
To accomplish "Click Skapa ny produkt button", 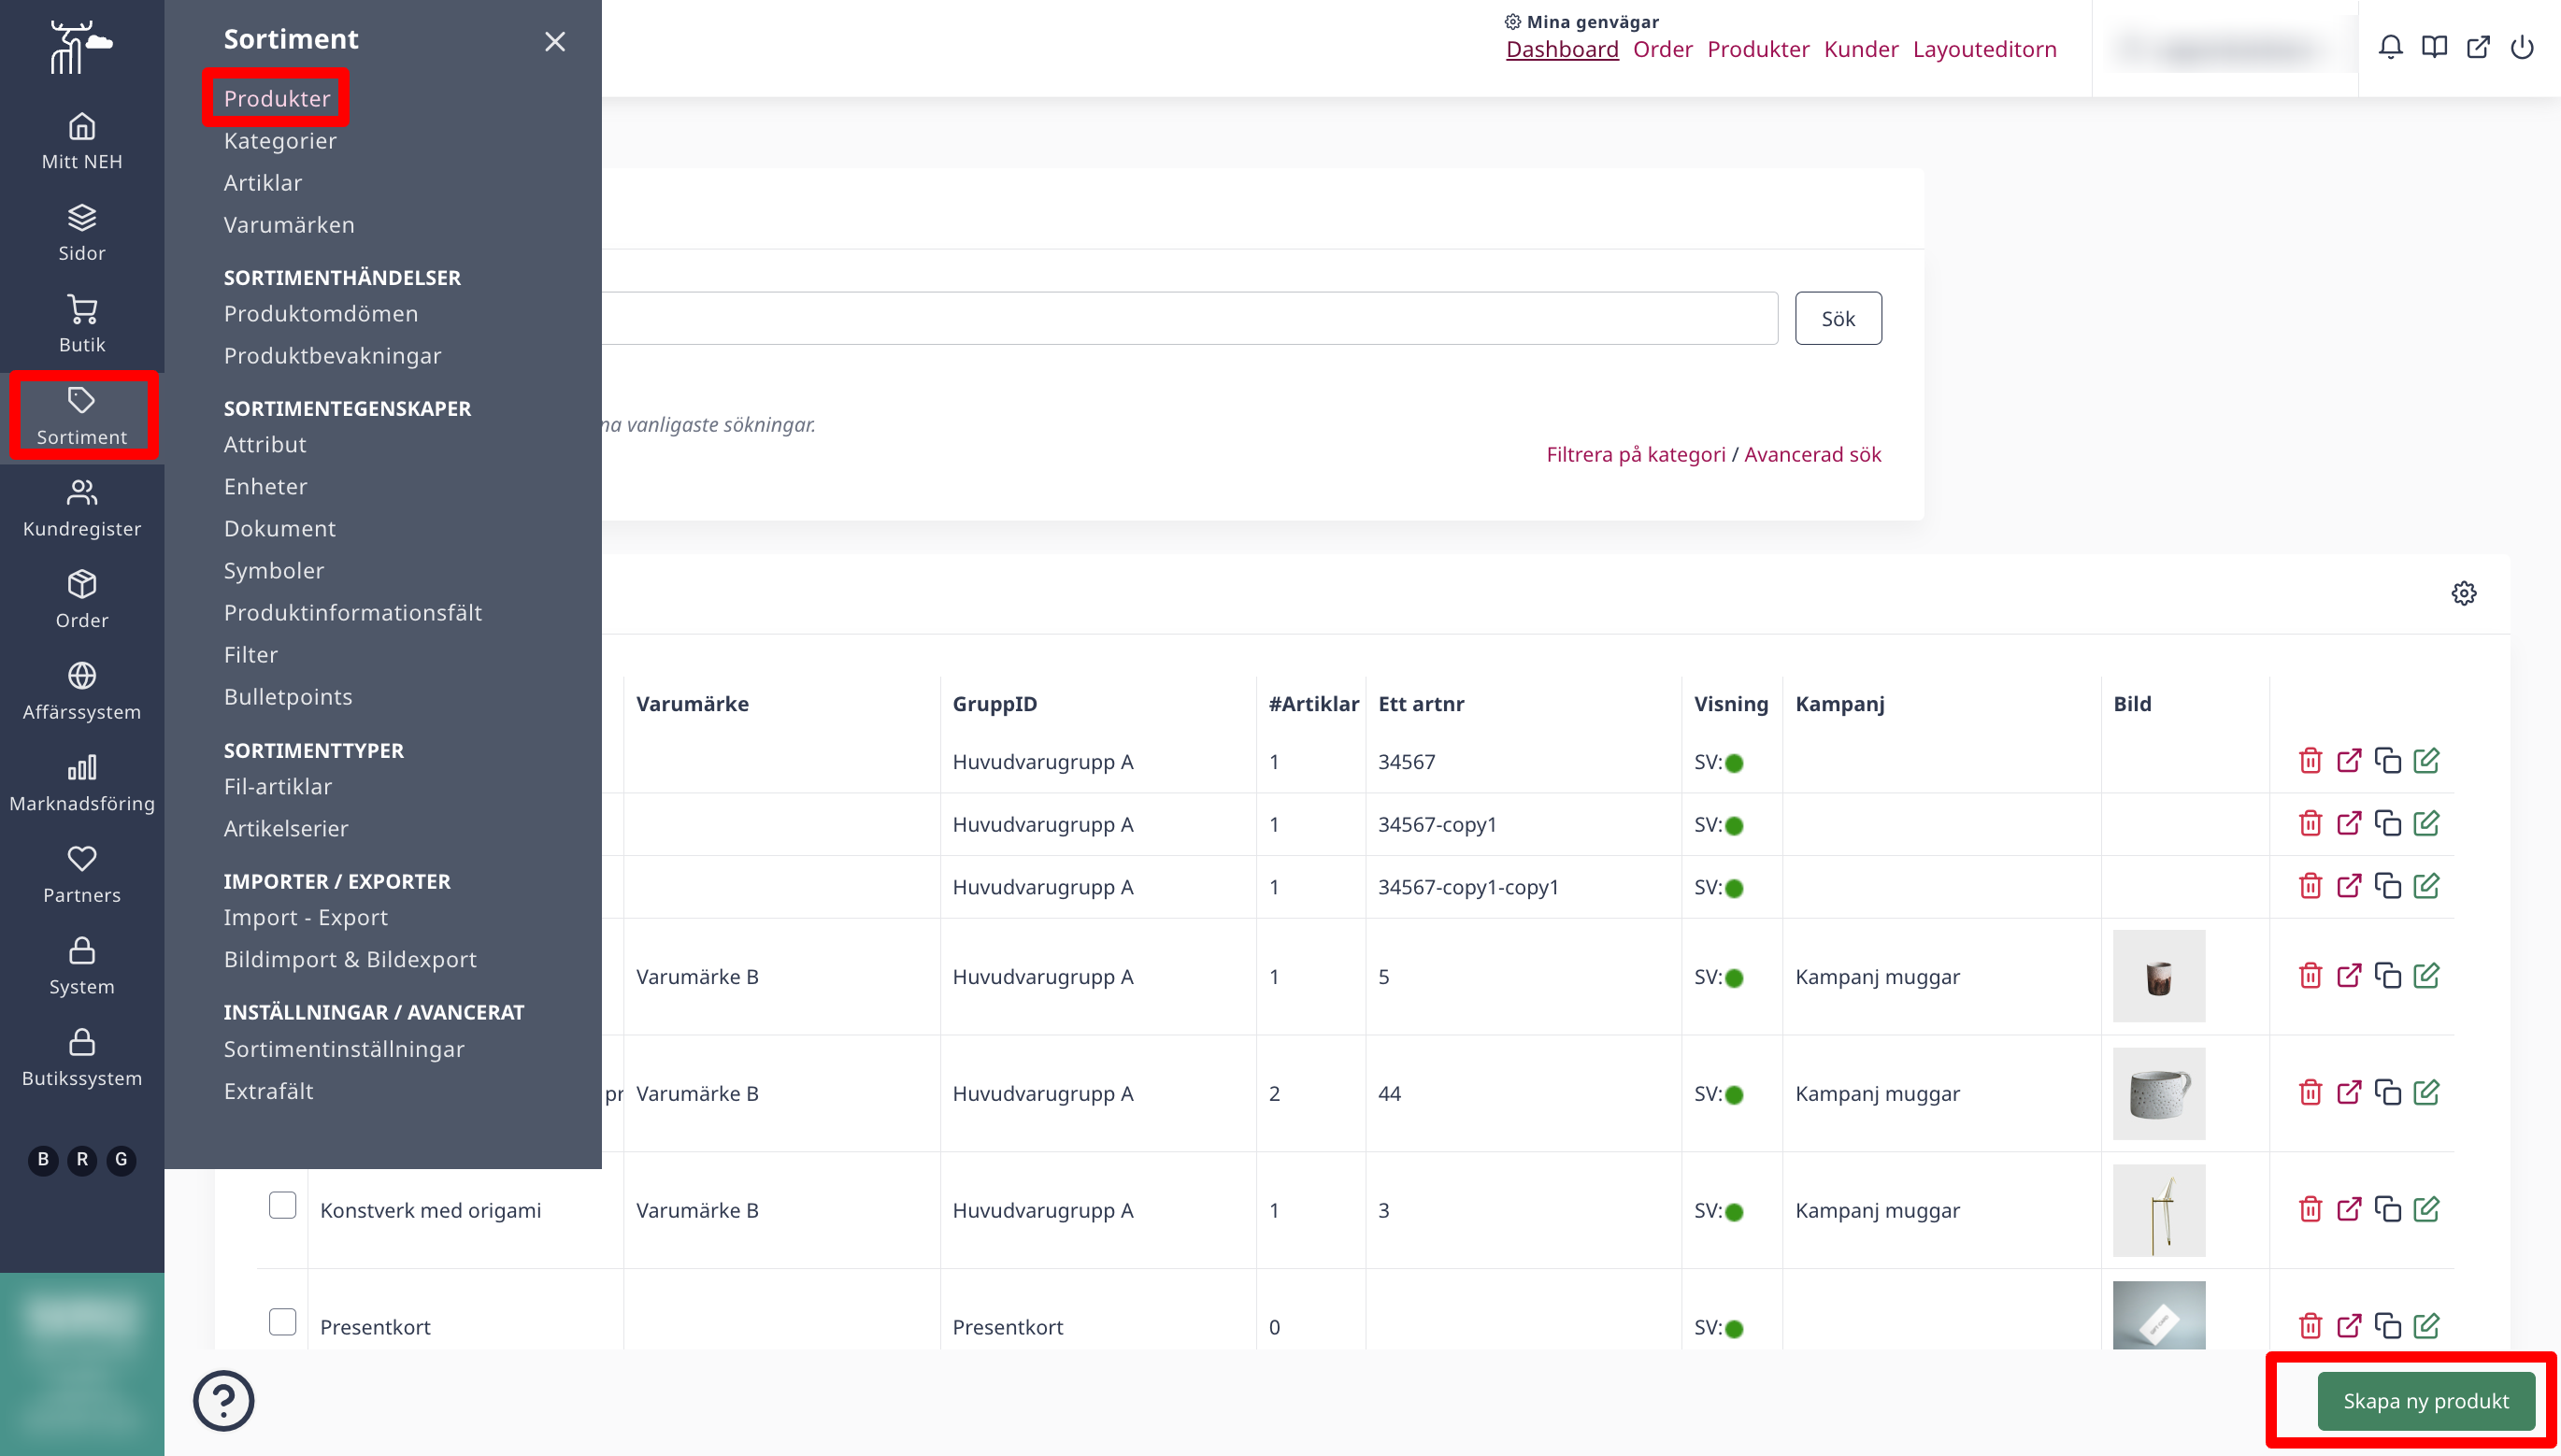I will pyautogui.click(x=2426, y=1401).
